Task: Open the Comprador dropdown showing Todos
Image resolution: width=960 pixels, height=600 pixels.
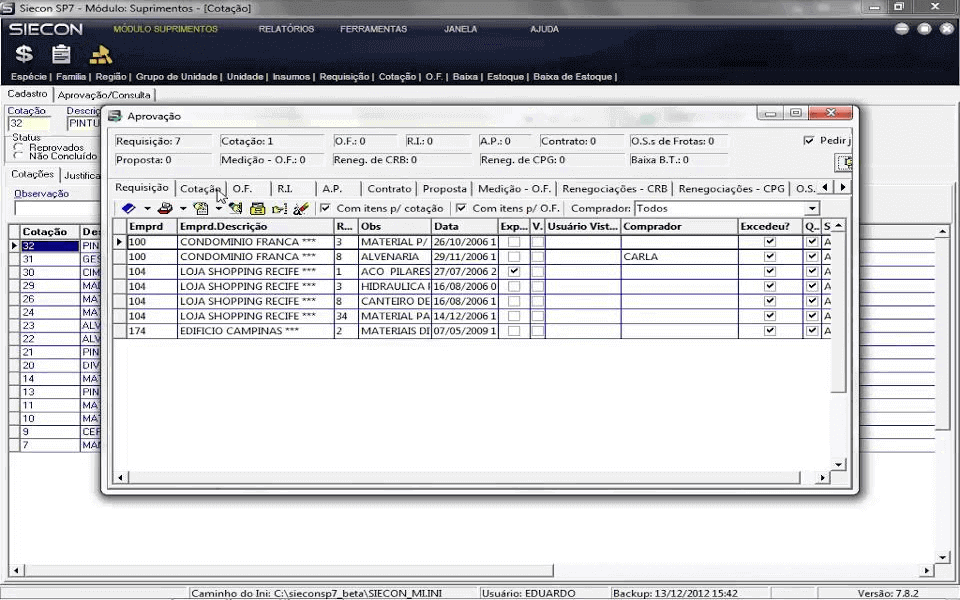Action: (812, 209)
